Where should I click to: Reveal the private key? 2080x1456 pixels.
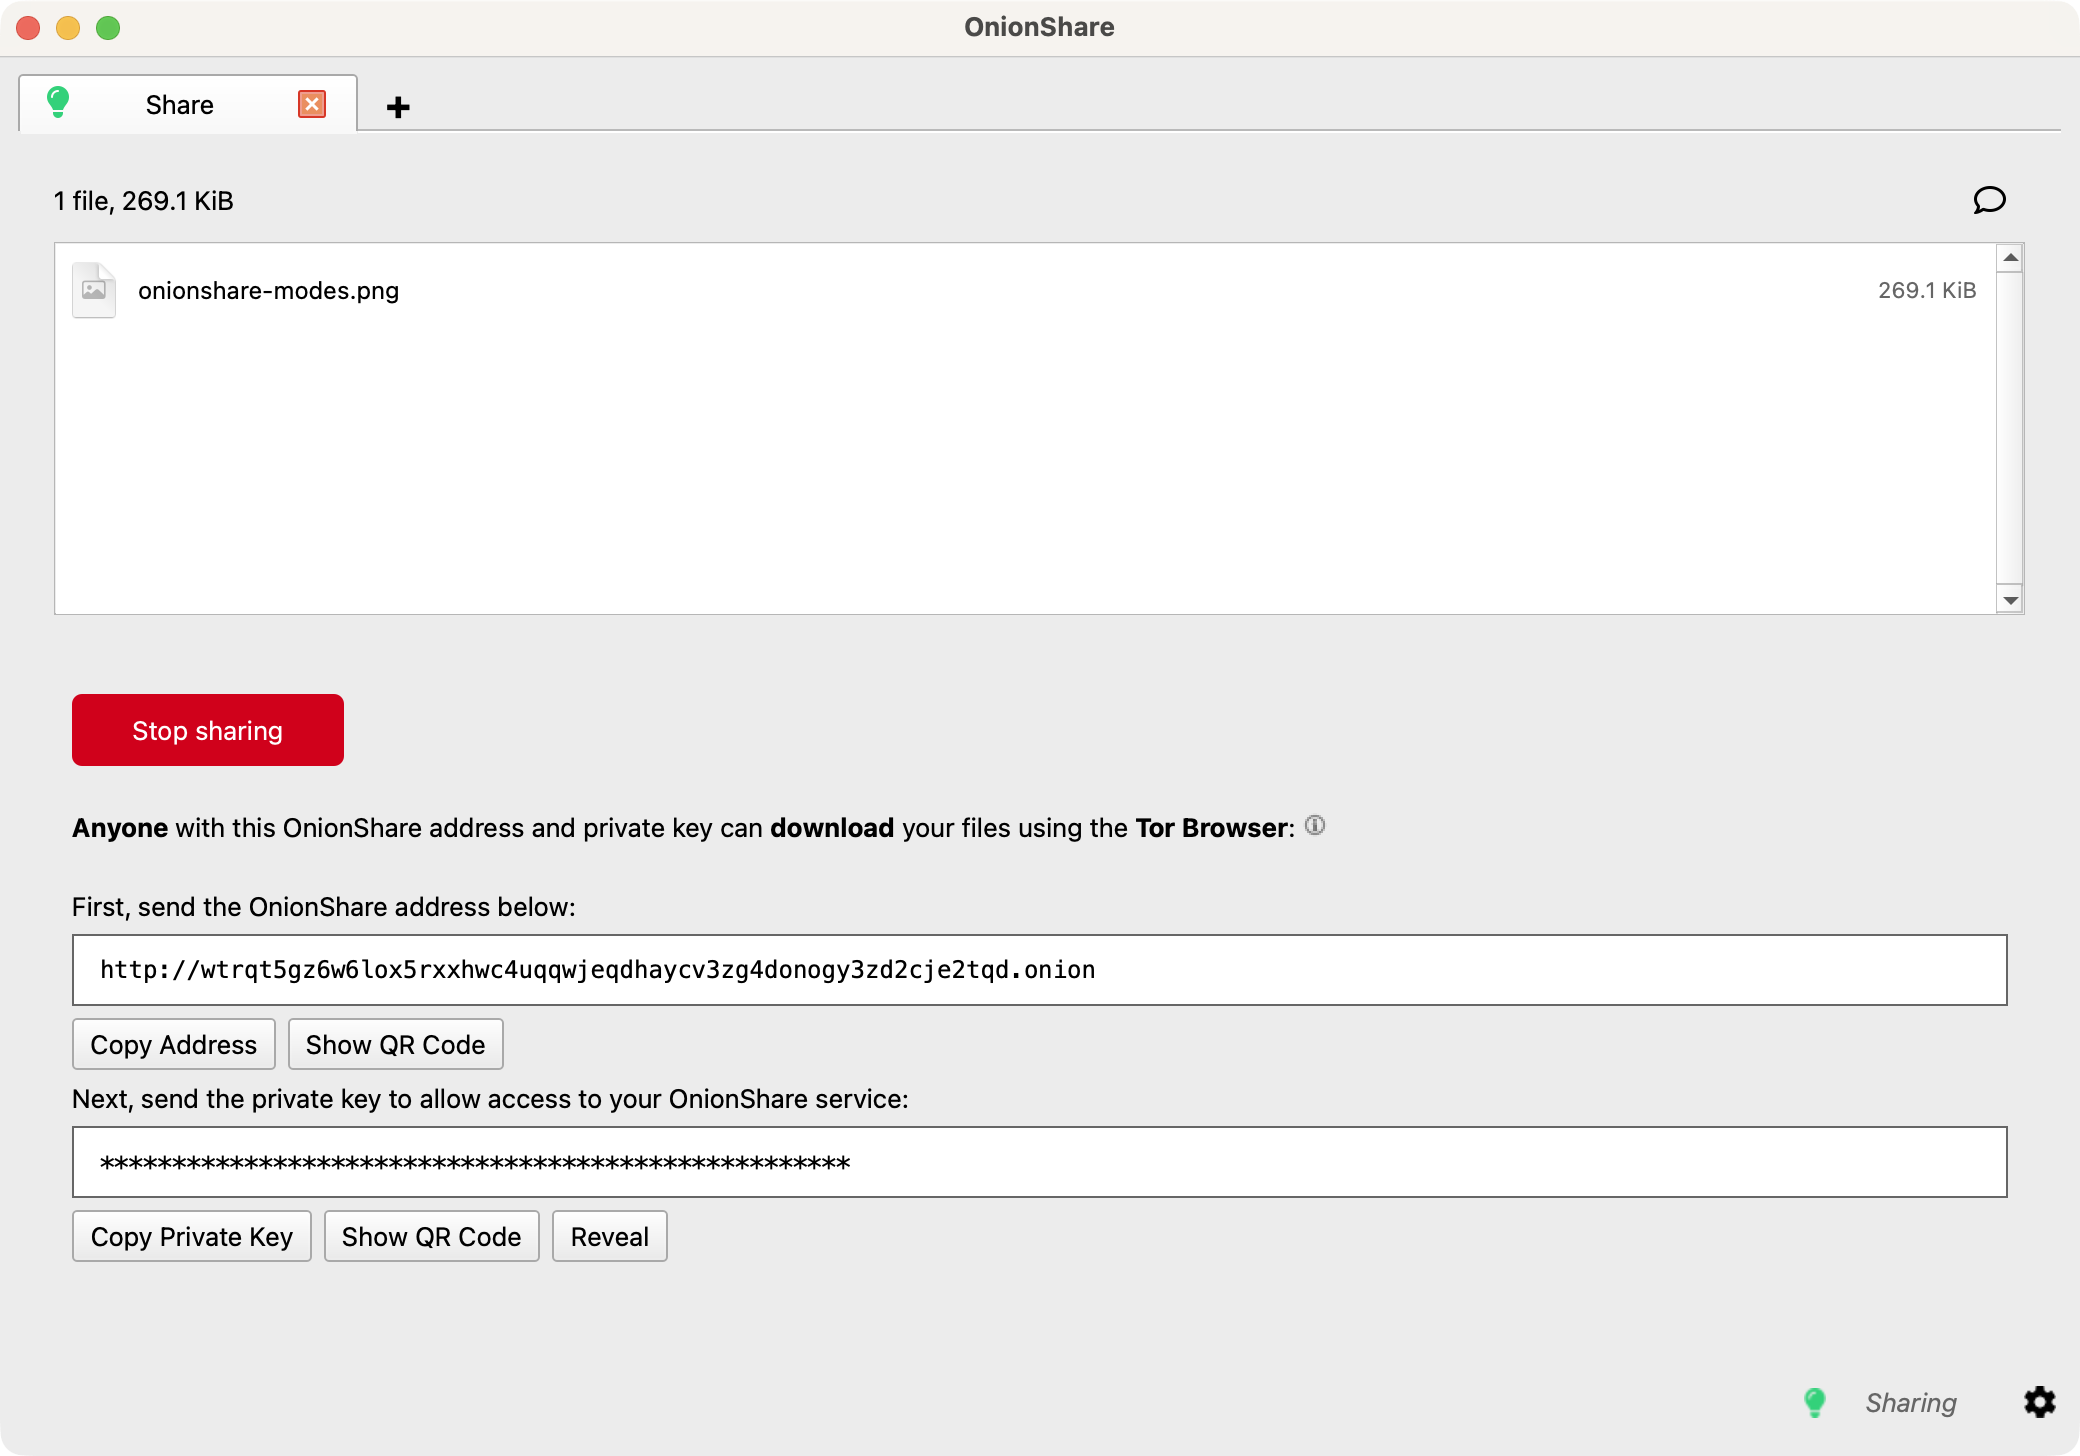point(610,1236)
